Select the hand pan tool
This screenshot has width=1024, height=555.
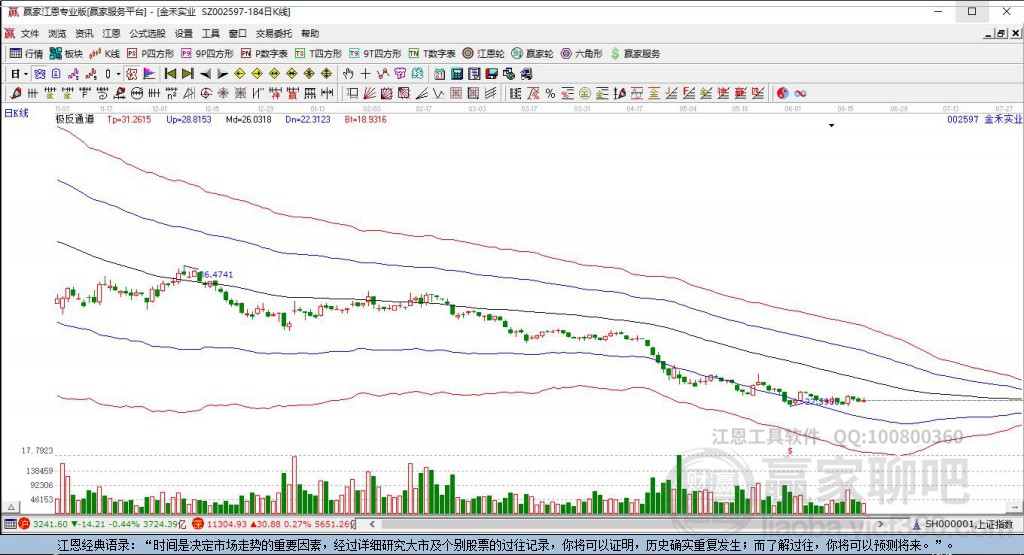[348, 74]
